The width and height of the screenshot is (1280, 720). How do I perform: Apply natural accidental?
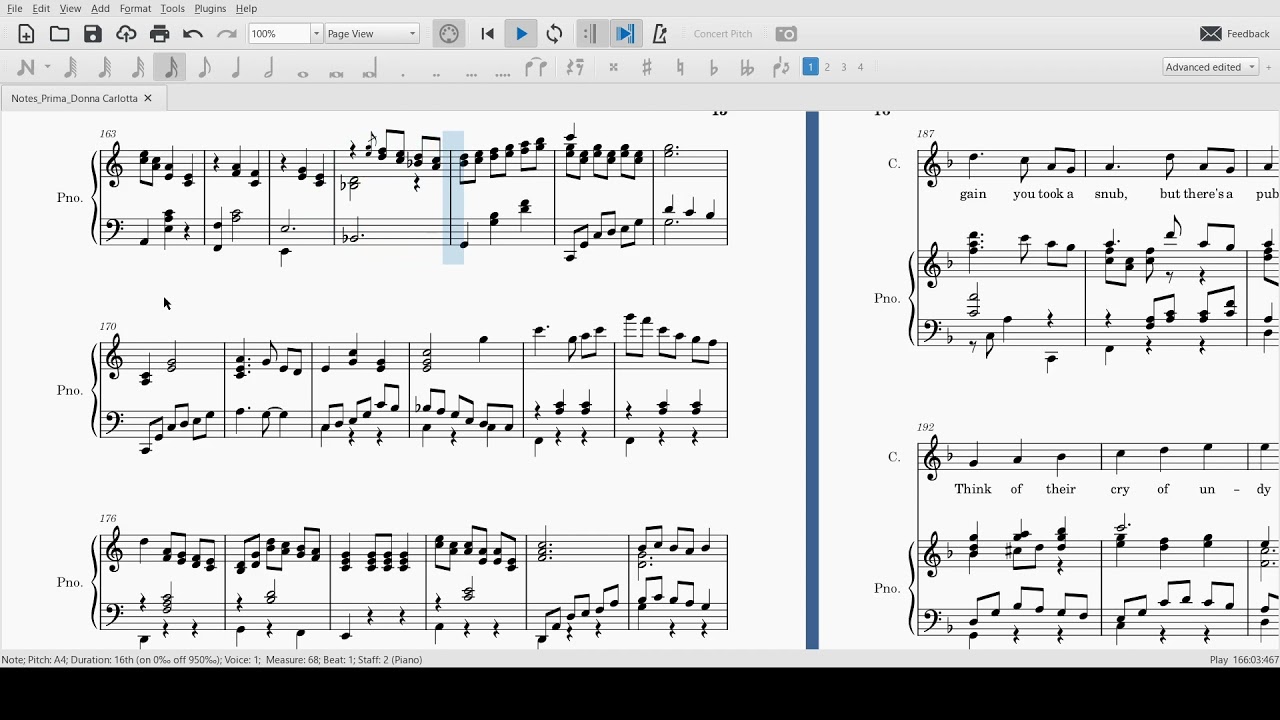point(680,67)
